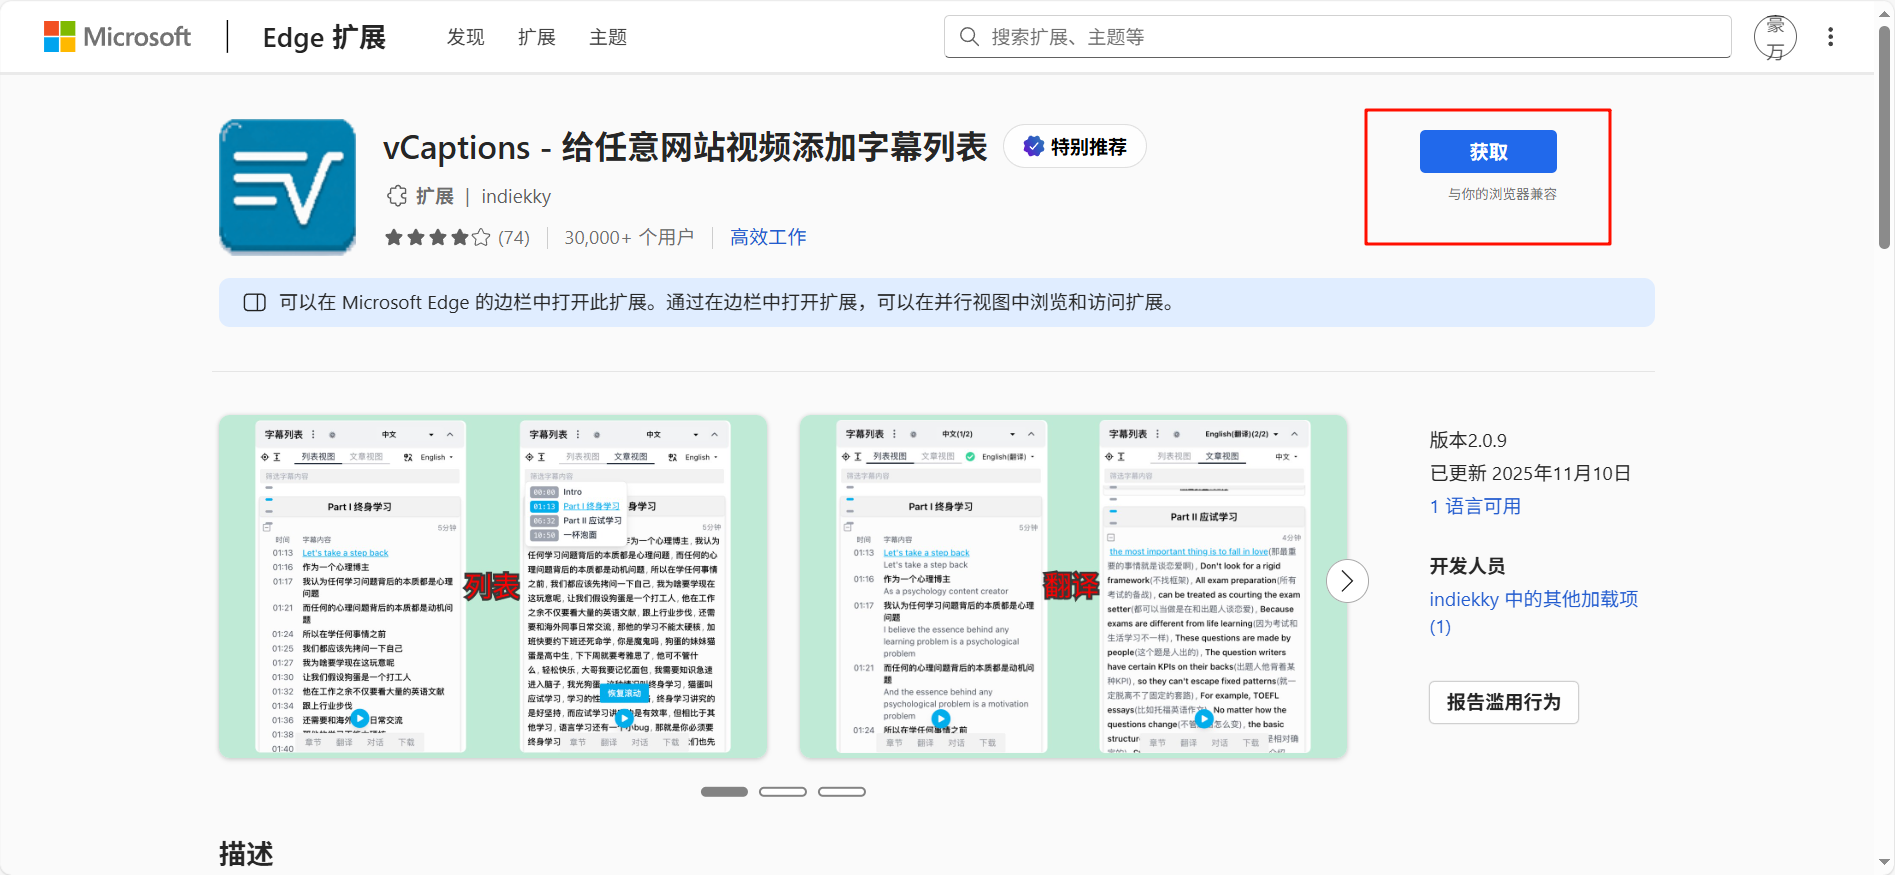Open the Edge 扩展 home link
1895x875 pixels.
coord(324,37)
